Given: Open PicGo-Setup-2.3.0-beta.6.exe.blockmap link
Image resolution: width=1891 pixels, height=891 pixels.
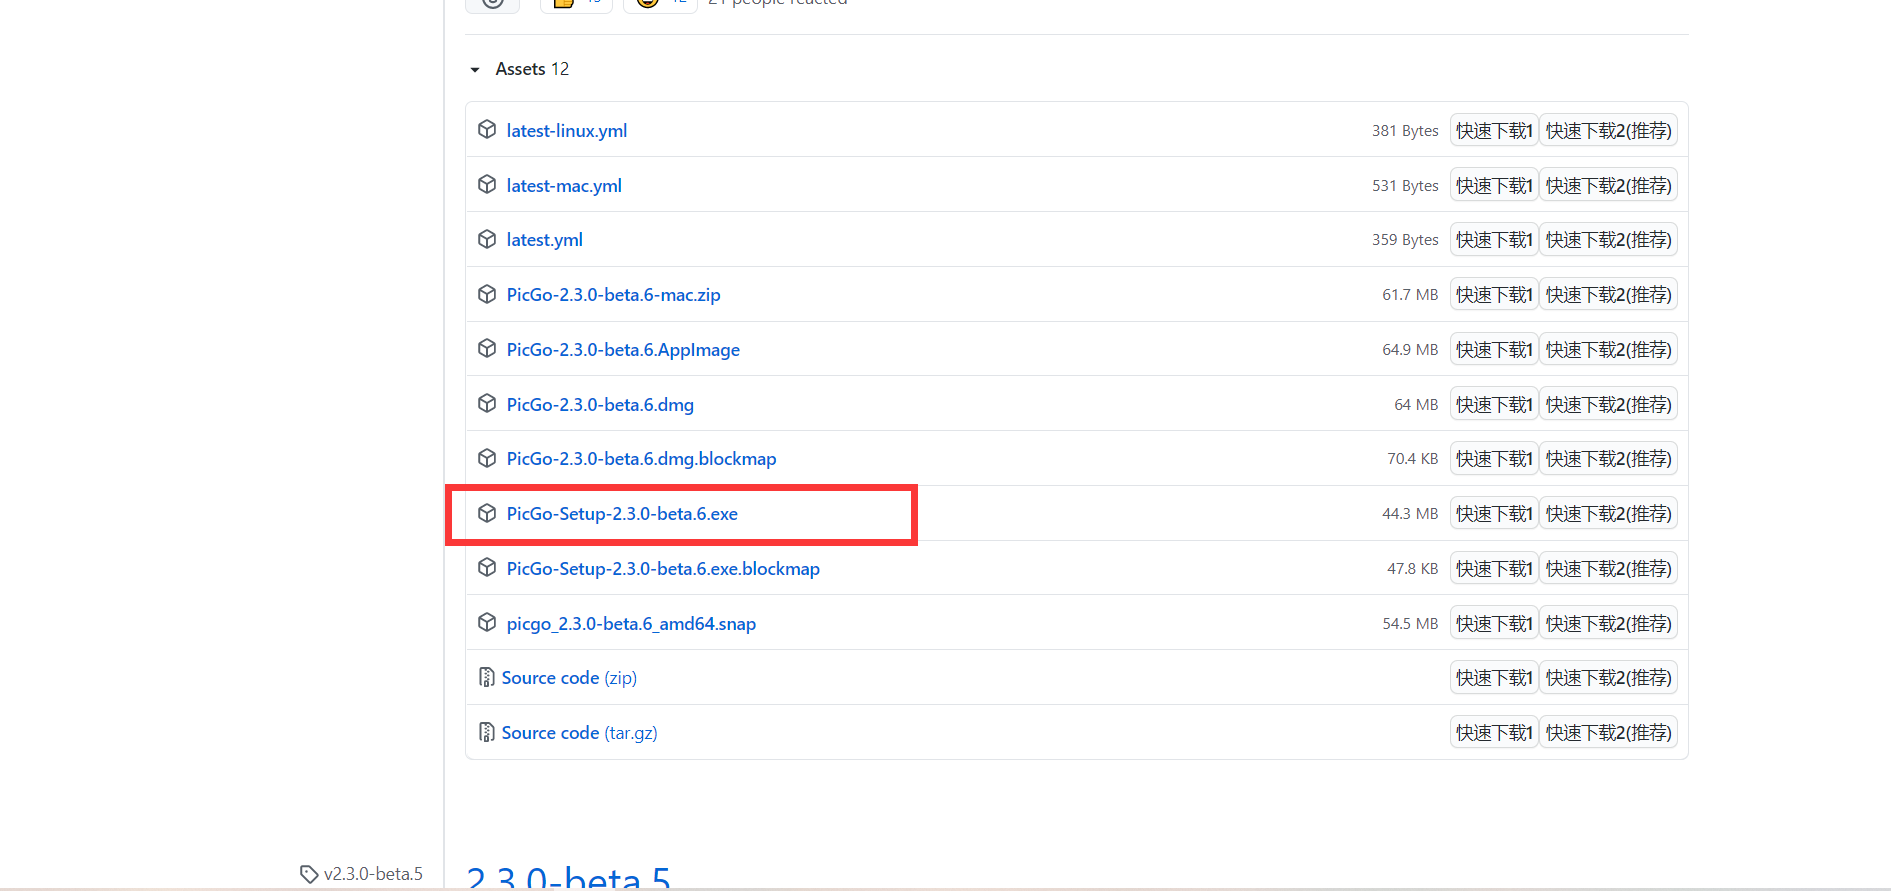Looking at the screenshot, I should 663,569.
